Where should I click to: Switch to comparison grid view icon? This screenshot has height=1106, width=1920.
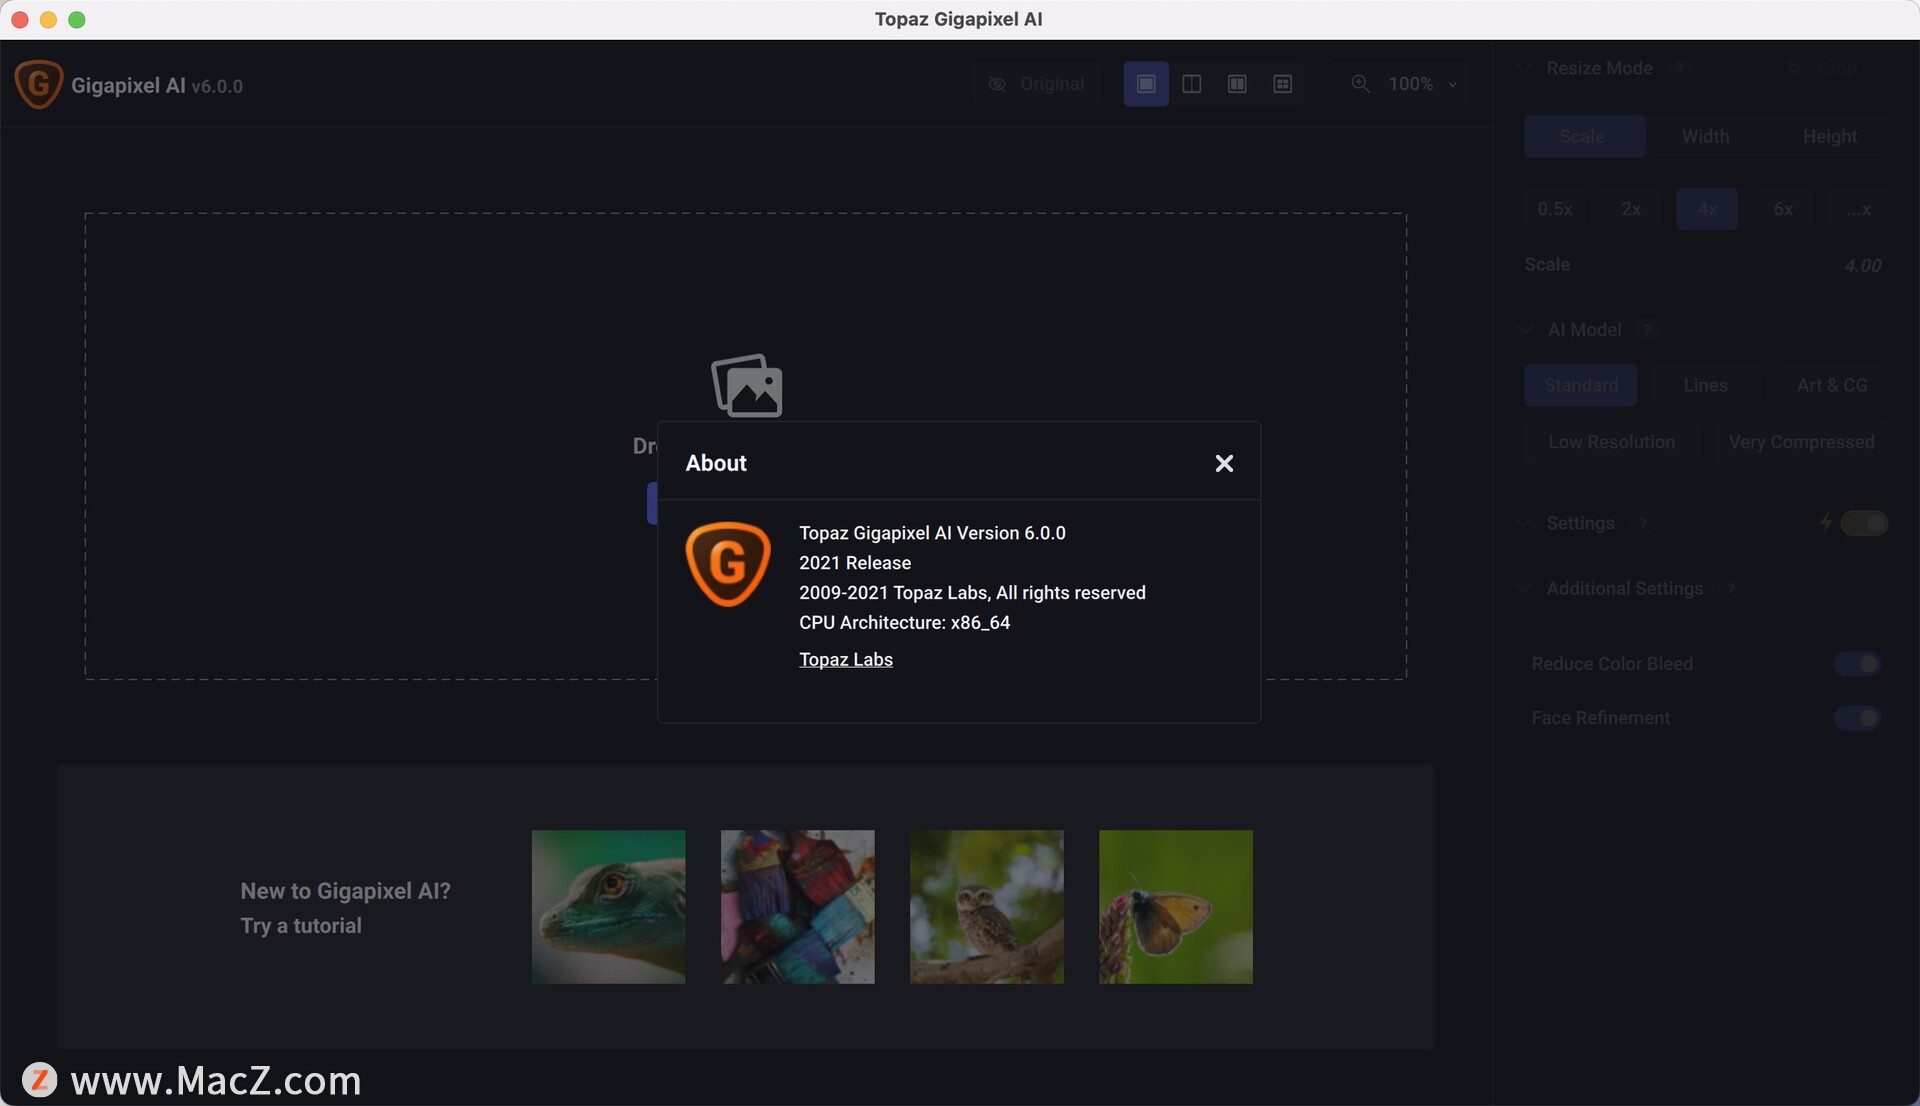(1282, 84)
